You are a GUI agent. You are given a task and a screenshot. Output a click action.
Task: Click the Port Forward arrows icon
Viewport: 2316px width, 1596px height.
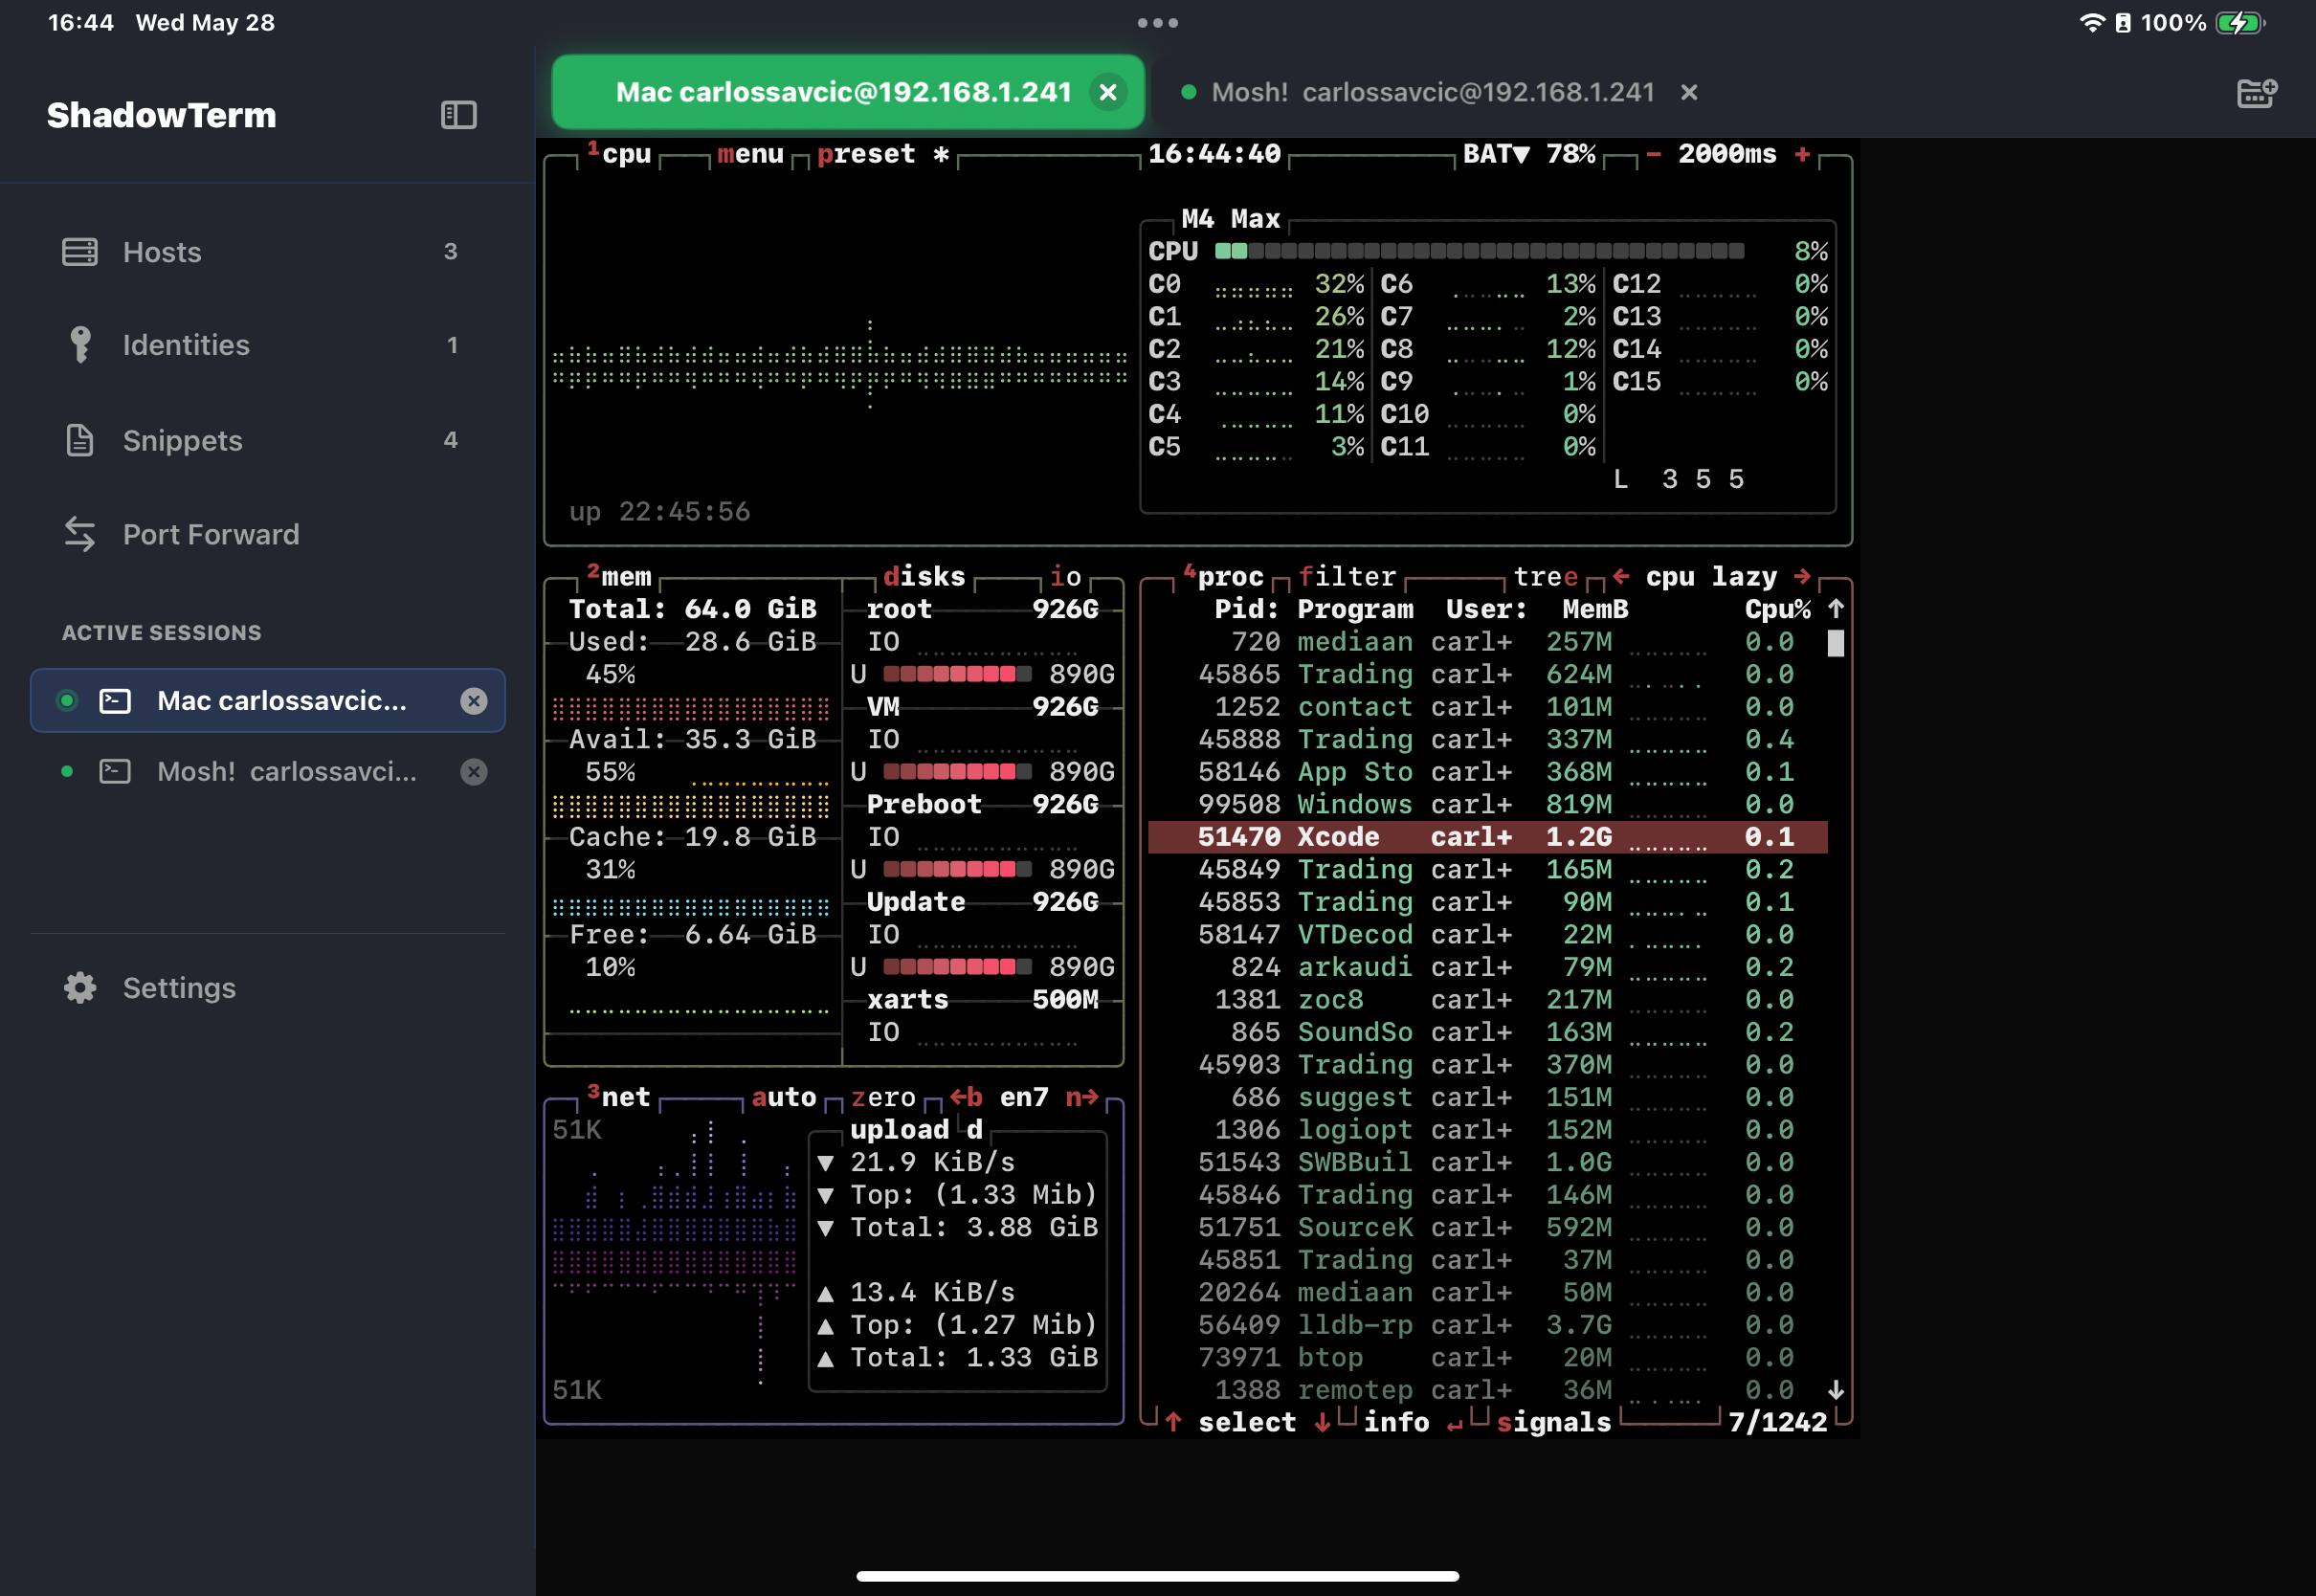click(x=80, y=534)
